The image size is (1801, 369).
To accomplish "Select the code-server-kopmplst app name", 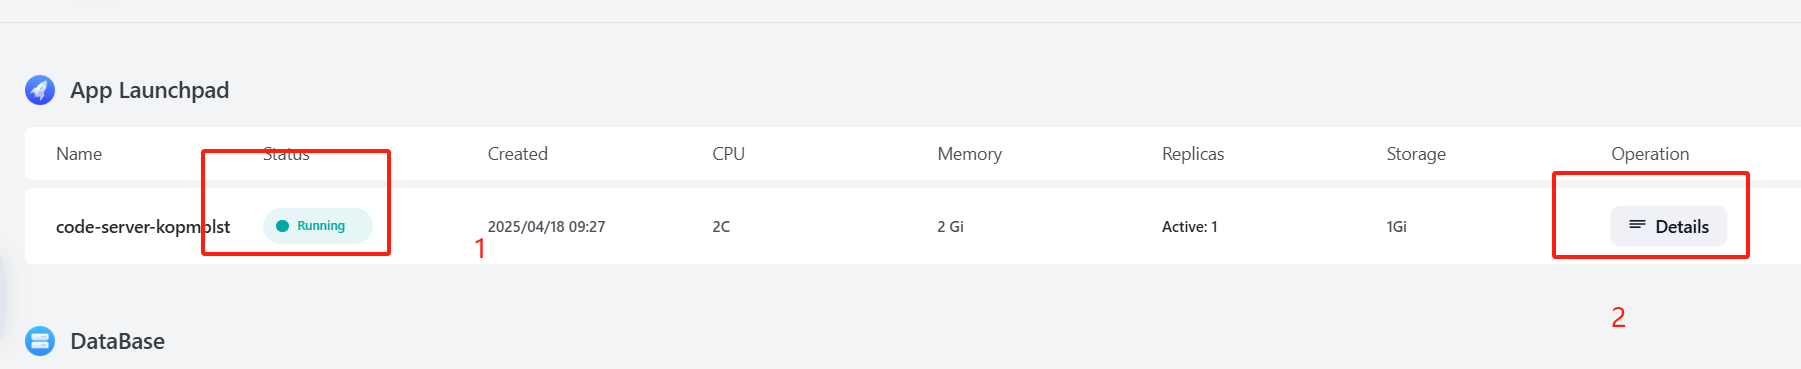I will [x=143, y=227].
